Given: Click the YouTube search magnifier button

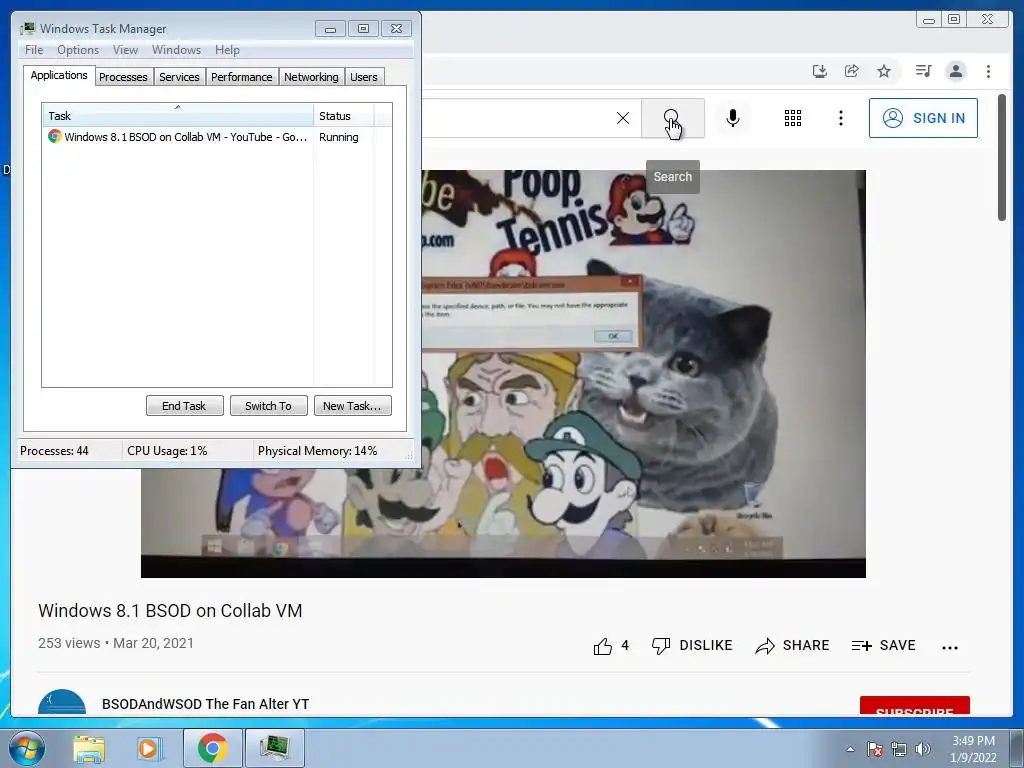Looking at the screenshot, I should (x=672, y=118).
